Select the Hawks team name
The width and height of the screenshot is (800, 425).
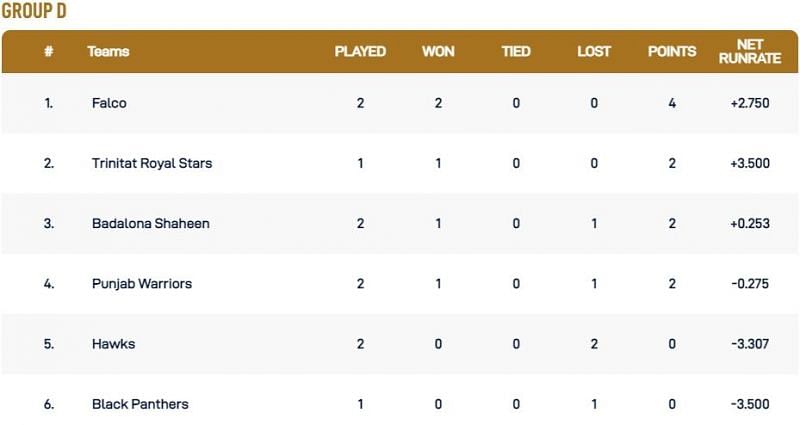coord(113,344)
